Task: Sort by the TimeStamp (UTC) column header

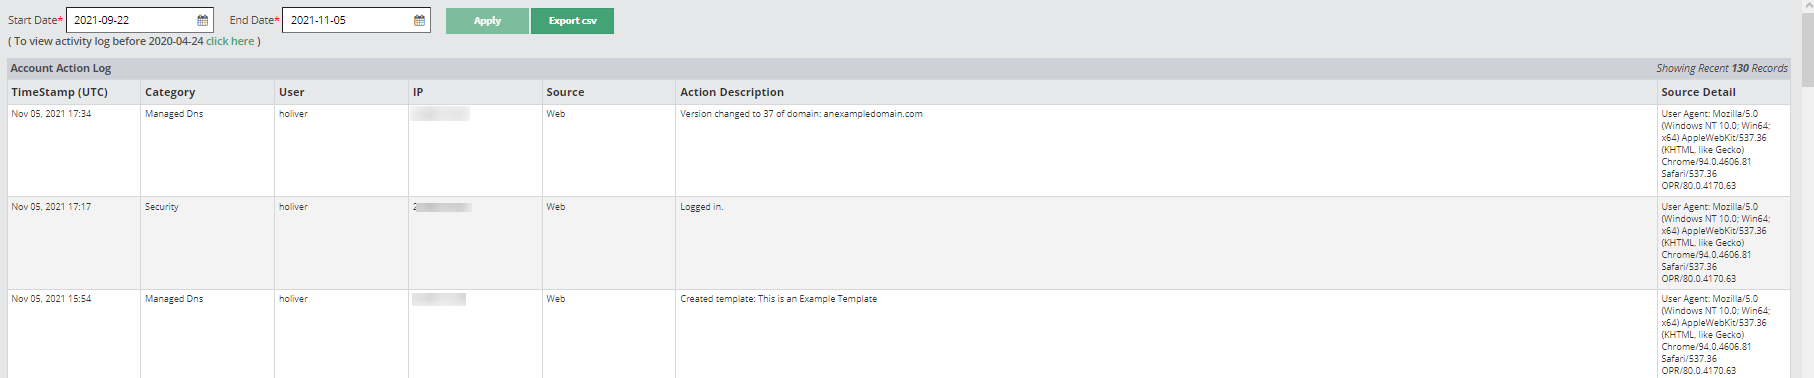Action: [x=60, y=92]
